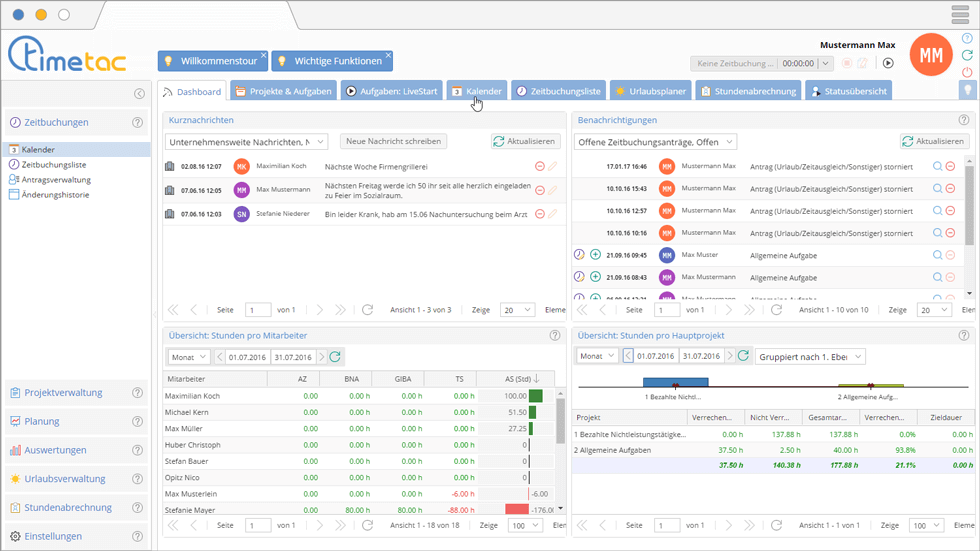Start time tracking with the play button
Viewport: 980px width, 551px height.
click(888, 63)
